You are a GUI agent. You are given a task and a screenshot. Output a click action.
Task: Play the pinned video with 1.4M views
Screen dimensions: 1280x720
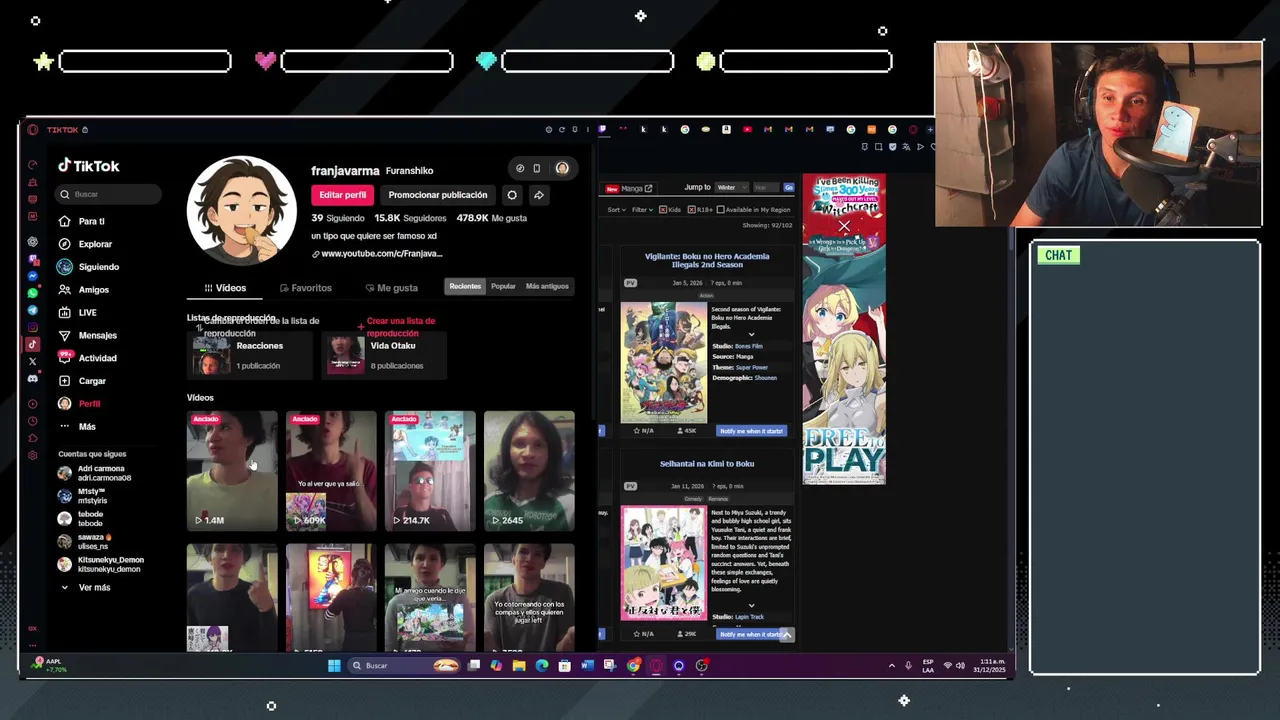click(232, 470)
